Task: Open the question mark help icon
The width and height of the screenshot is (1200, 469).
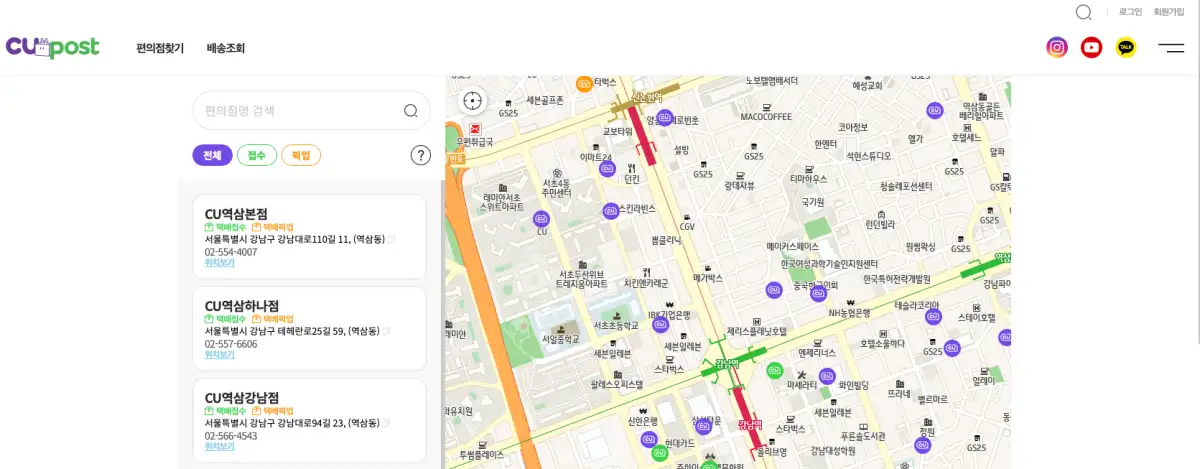Action: [421, 155]
